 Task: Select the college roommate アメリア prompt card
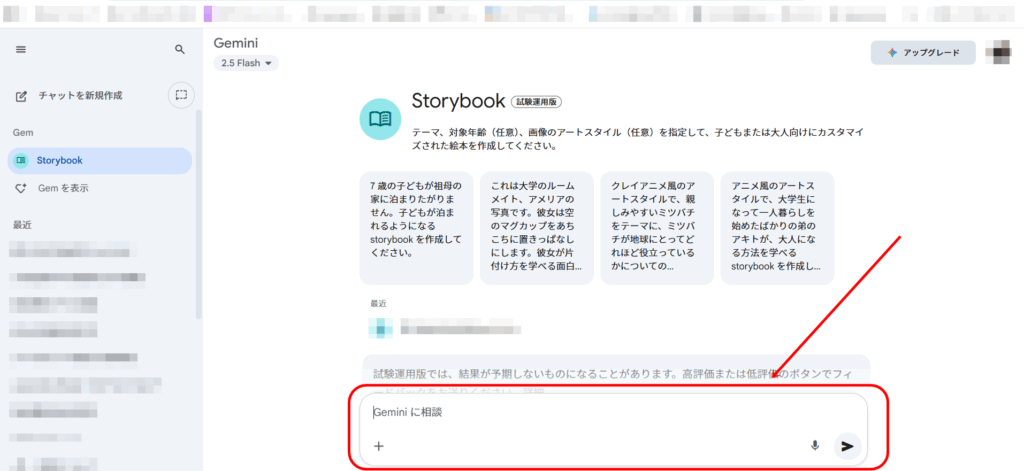tap(536, 227)
